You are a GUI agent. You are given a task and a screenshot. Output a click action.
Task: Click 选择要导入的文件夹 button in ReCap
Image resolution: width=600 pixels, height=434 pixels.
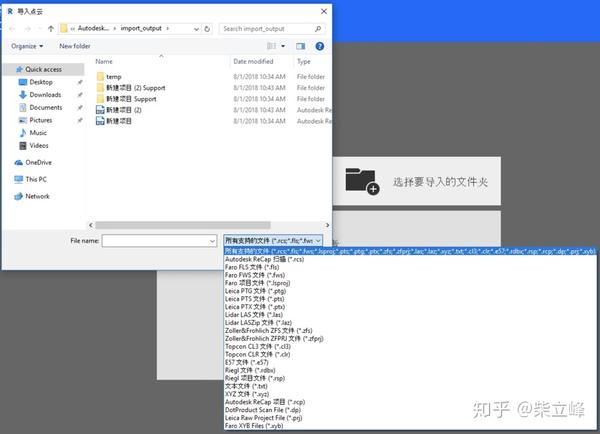point(417,181)
